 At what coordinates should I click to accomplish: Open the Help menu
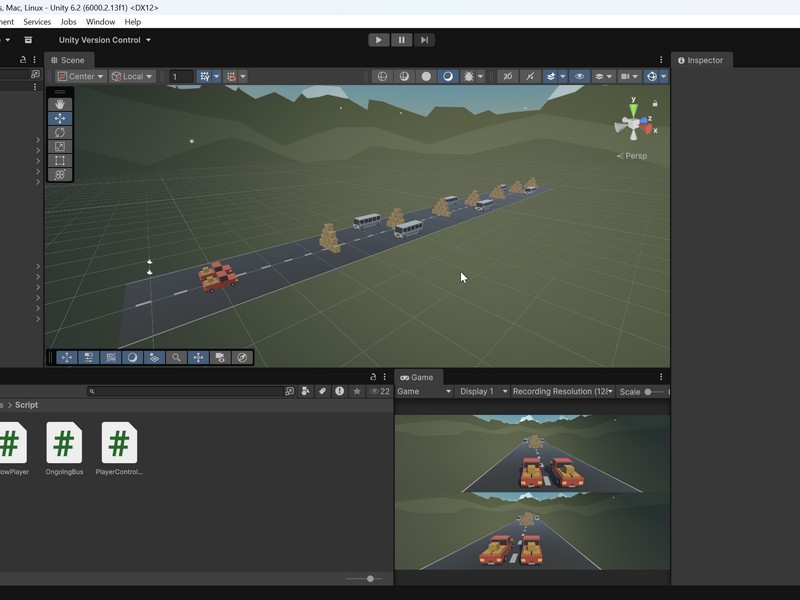tap(133, 22)
